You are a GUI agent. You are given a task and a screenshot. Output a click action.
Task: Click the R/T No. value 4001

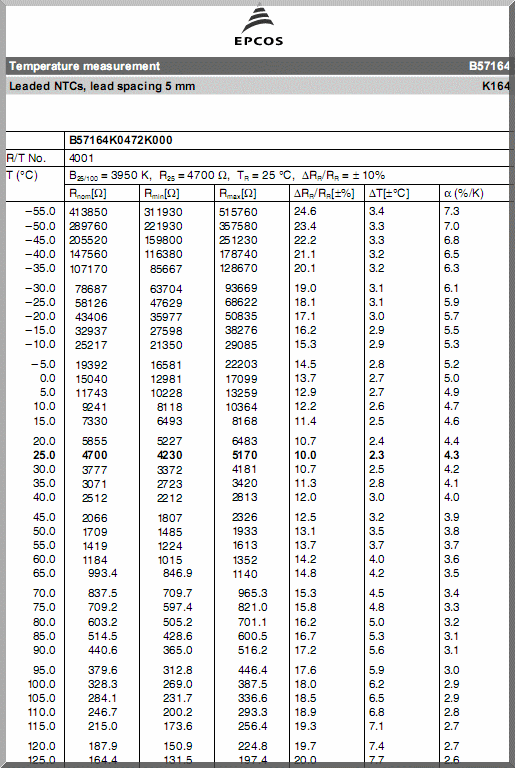pyautogui.click(x=81, y=158)
